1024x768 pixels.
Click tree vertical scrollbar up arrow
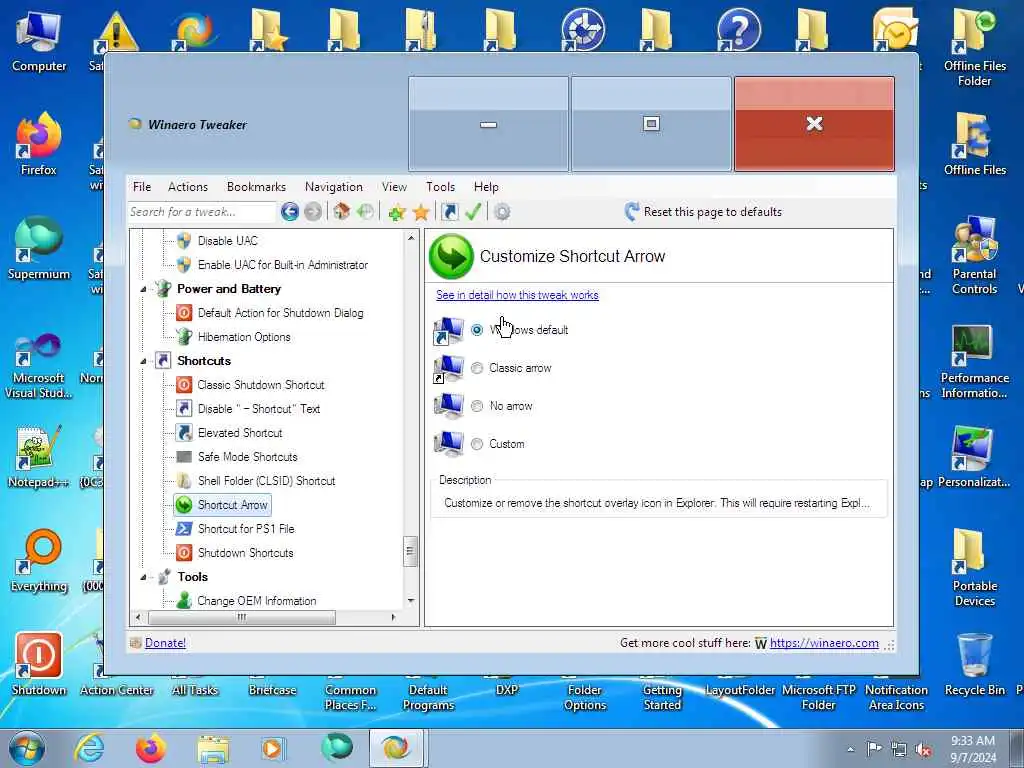pyautogui.click(x=411, y=238)
